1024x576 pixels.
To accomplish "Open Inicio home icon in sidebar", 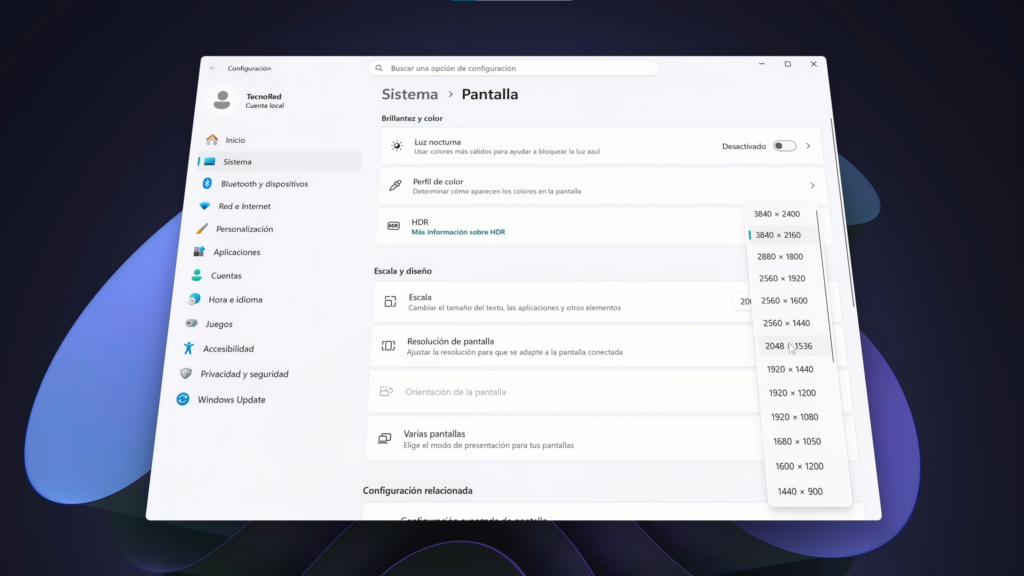I will tap(212, 140).
